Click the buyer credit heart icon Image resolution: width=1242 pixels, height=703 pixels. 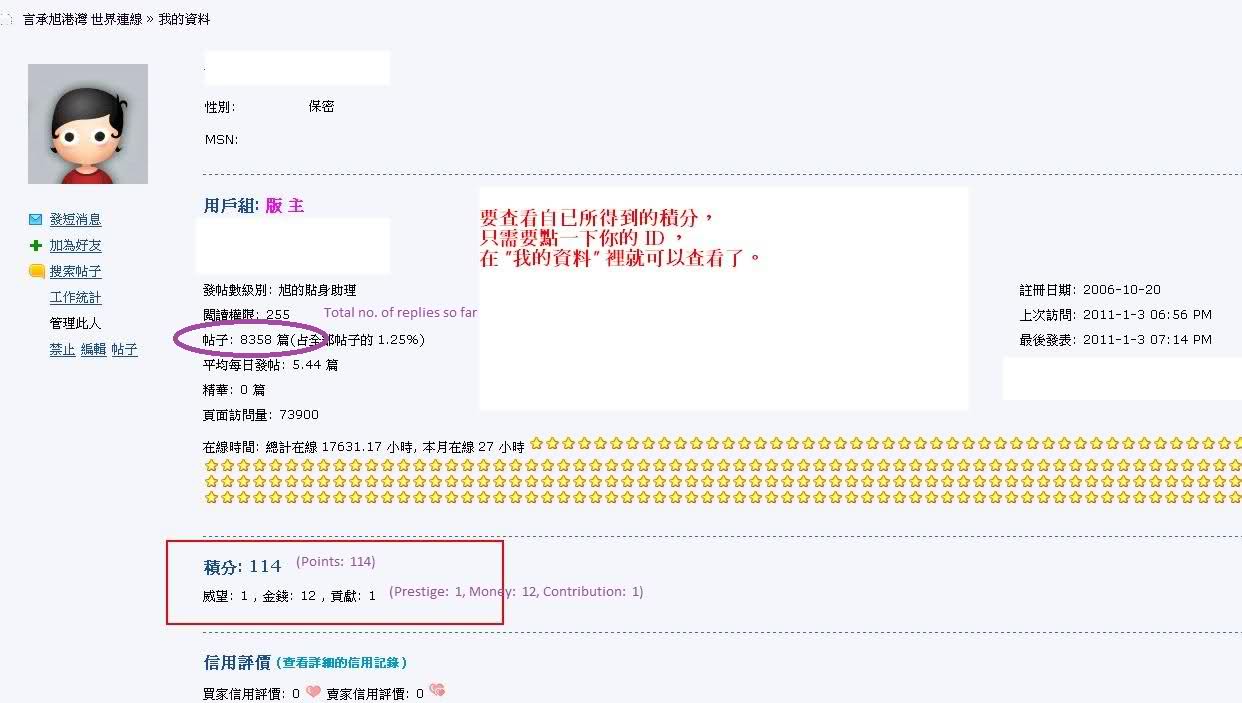tap(313, 692)
